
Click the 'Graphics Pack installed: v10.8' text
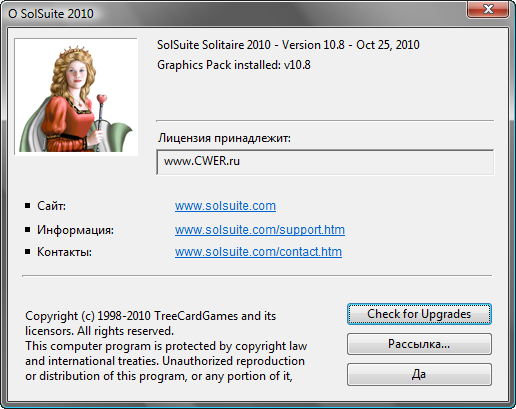pyautogui.click(x=234, y=65)
